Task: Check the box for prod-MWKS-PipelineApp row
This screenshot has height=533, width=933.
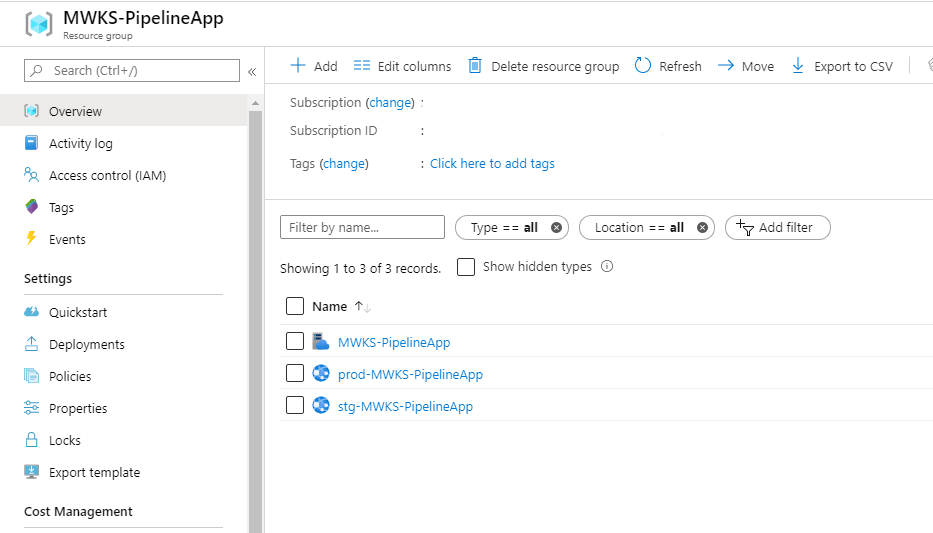Action: [x=295, y=374]
